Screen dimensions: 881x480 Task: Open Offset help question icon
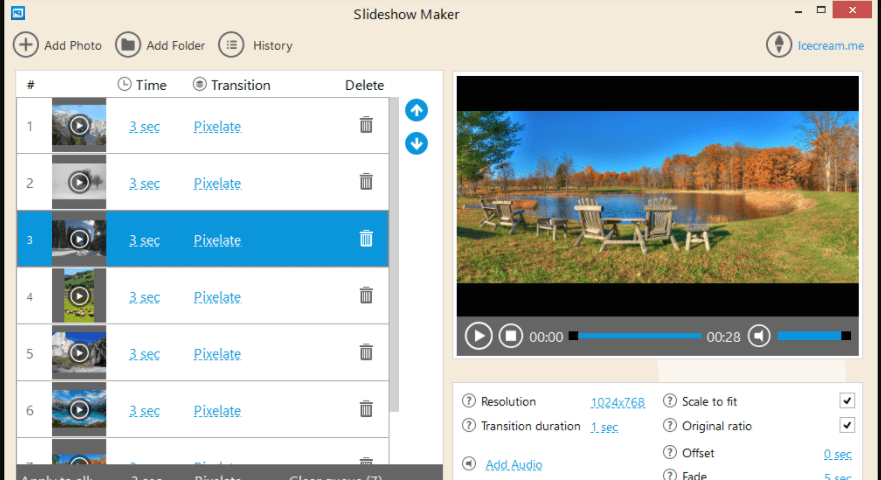[669, 452]
